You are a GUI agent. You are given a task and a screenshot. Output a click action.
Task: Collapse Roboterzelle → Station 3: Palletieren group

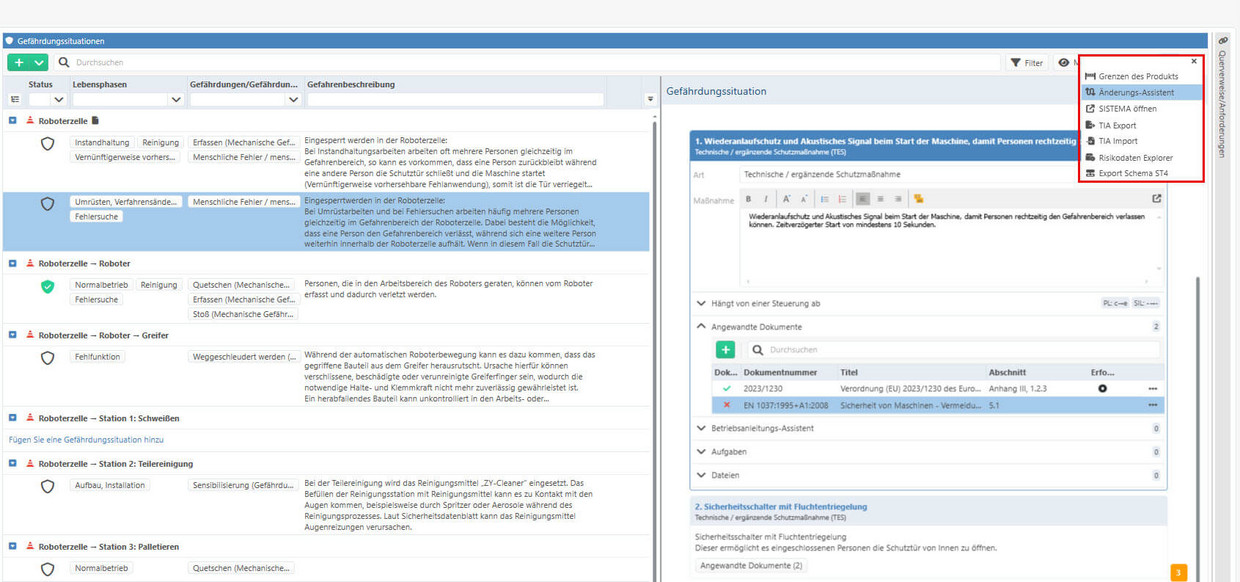13,547
